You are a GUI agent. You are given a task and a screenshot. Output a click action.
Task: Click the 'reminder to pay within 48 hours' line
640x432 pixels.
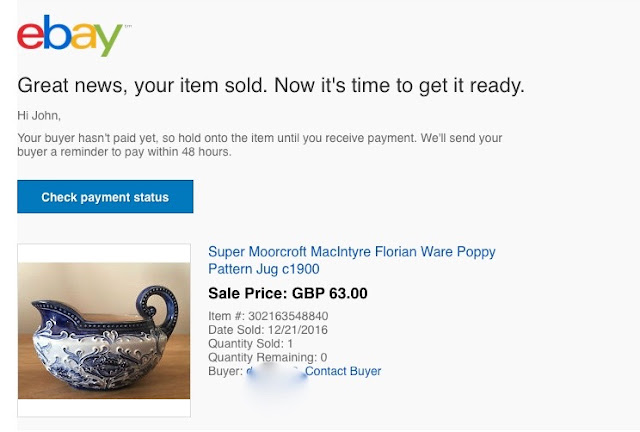(124, 152)
